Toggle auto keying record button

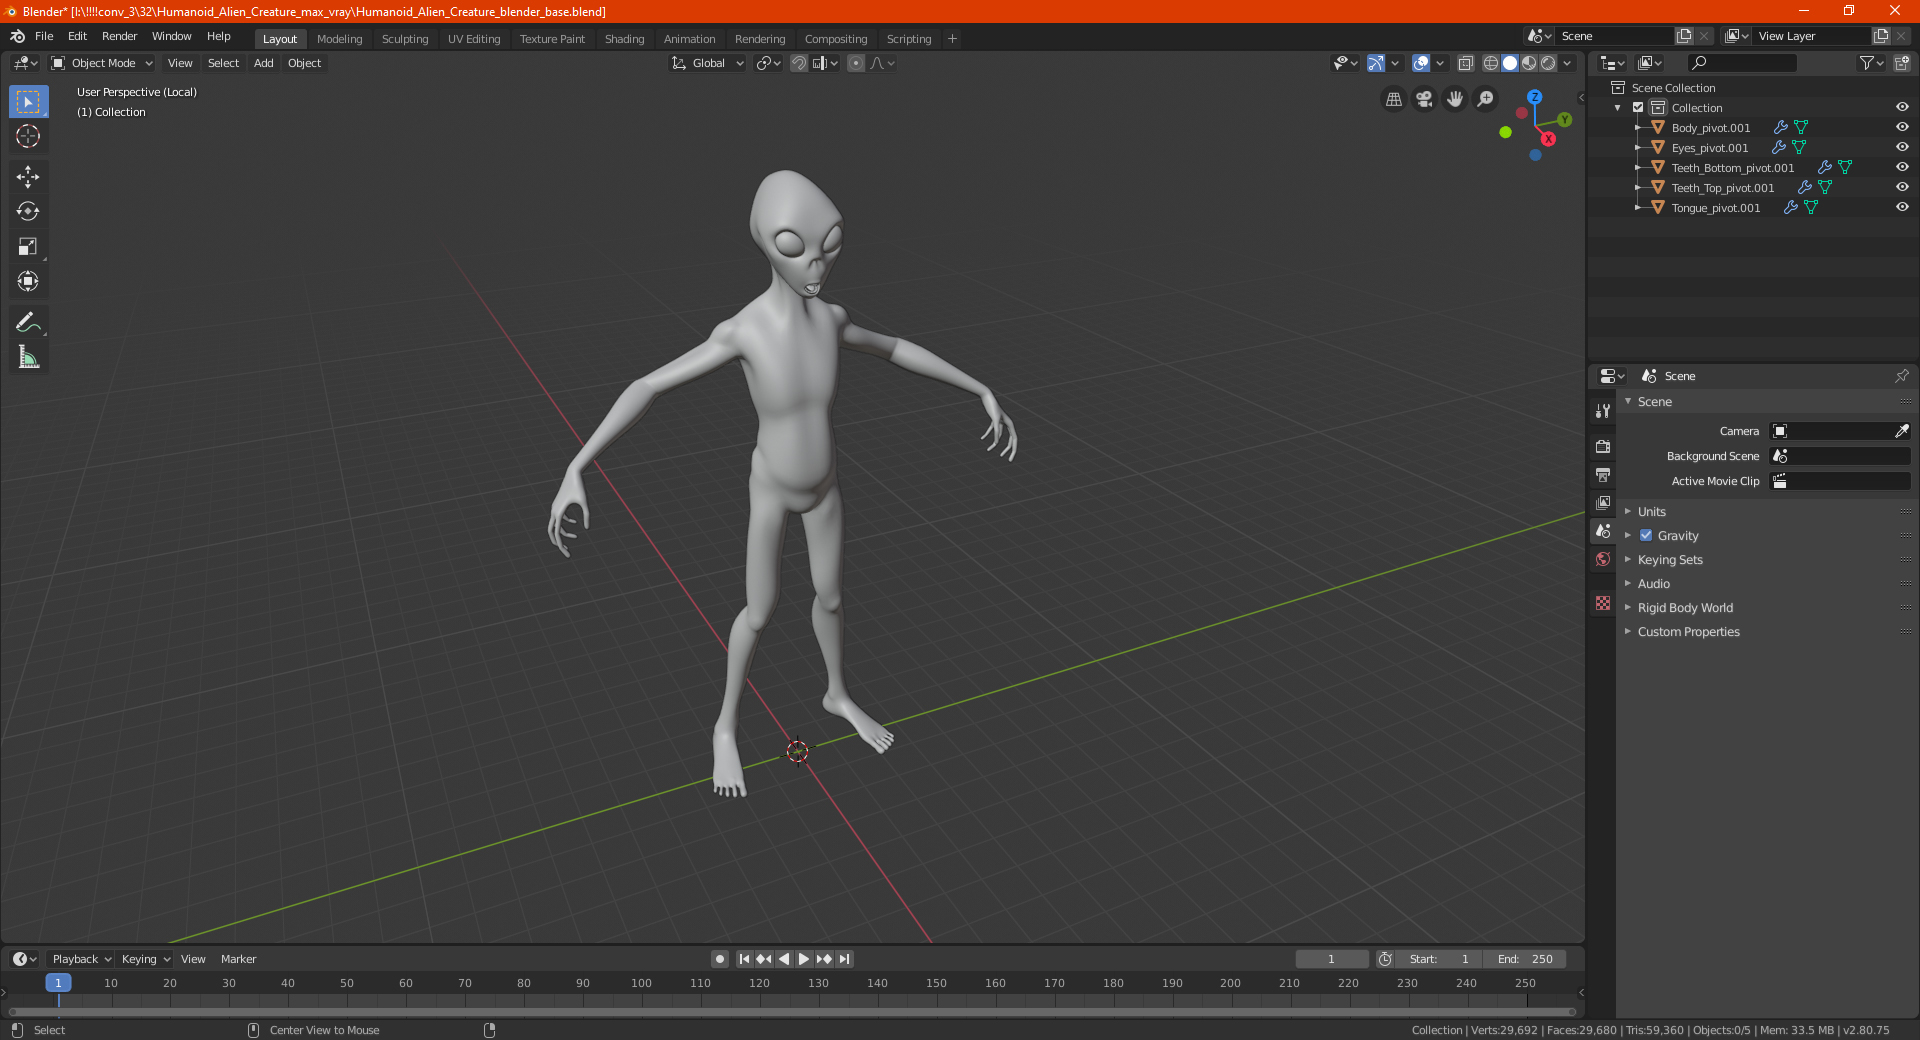click(x=720, y=959)
